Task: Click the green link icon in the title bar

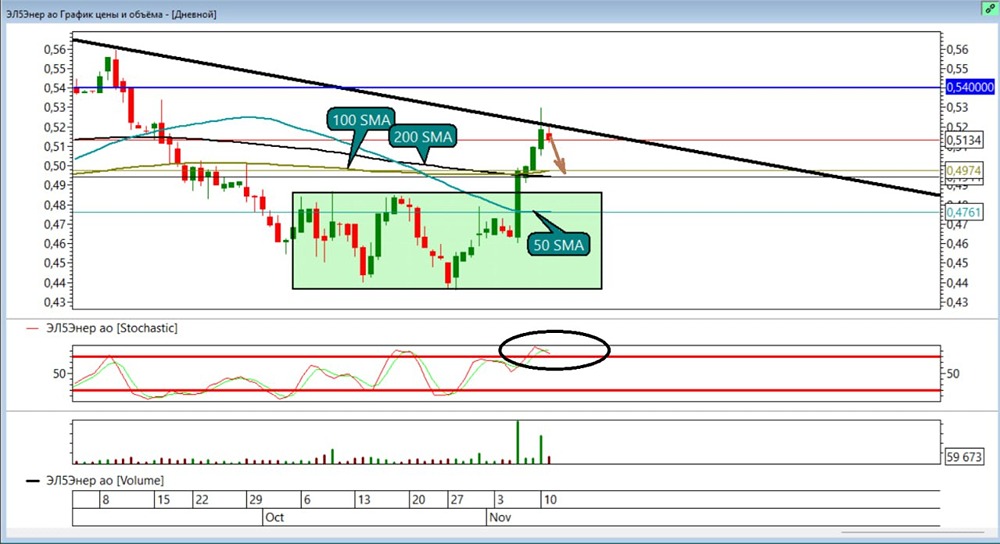Action: (x=988, y=7)
